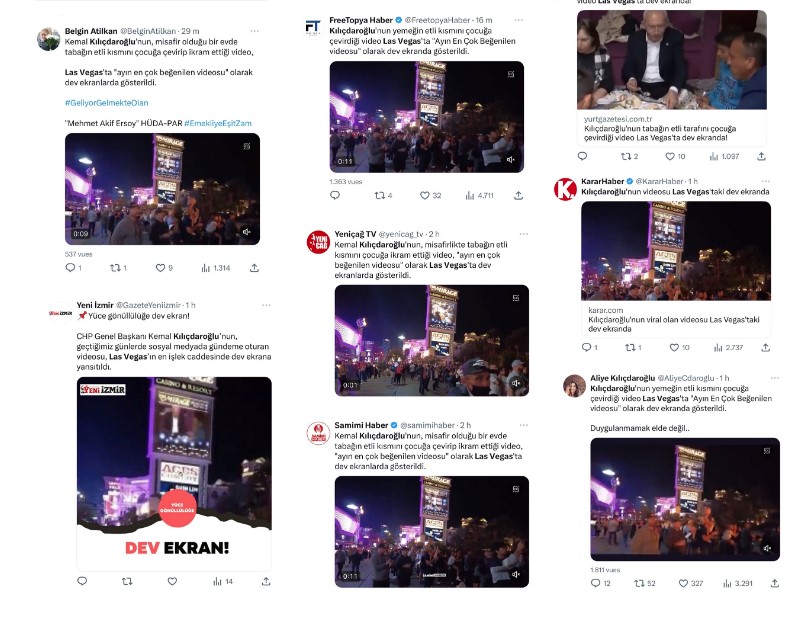Share the yurtgazetesi.com.tr tweet
Image resolution: width=811 pixels, height=621 pixels.
[761, 156]
